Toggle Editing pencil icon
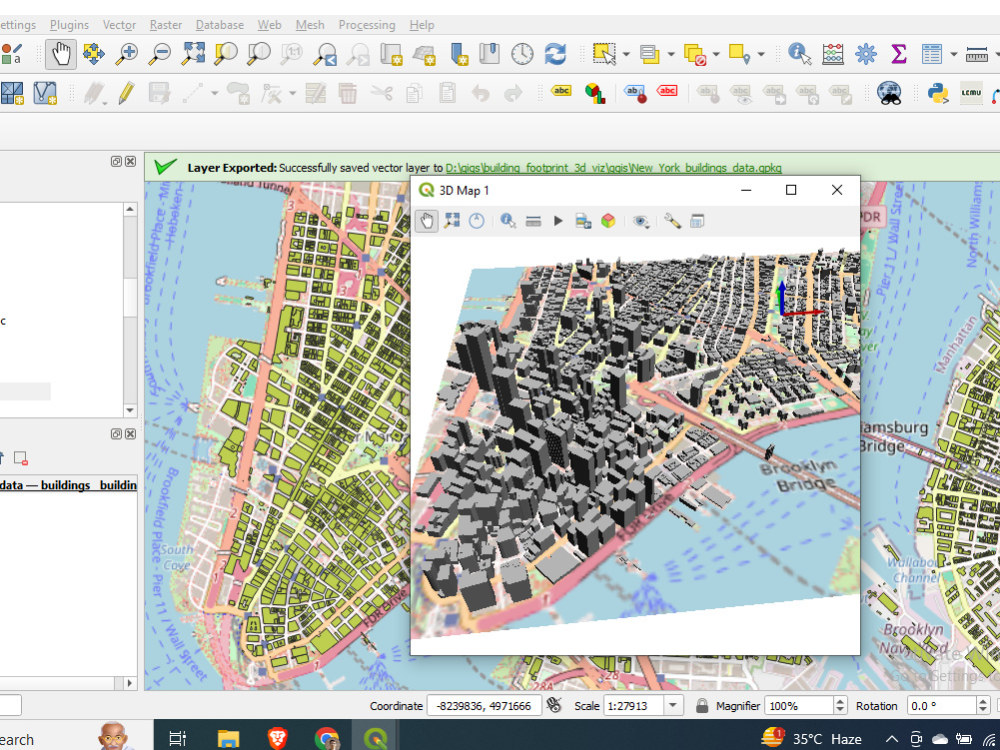Viewport: 1000px width, 750px height. click(x=126, y=93)
